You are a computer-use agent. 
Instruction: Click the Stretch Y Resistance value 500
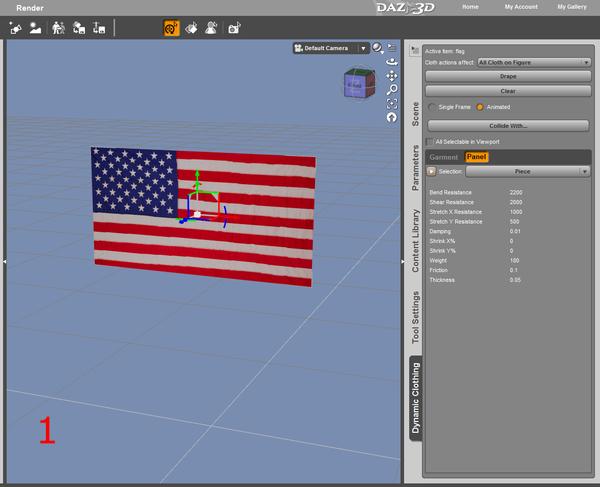click(x=514, y=222)
